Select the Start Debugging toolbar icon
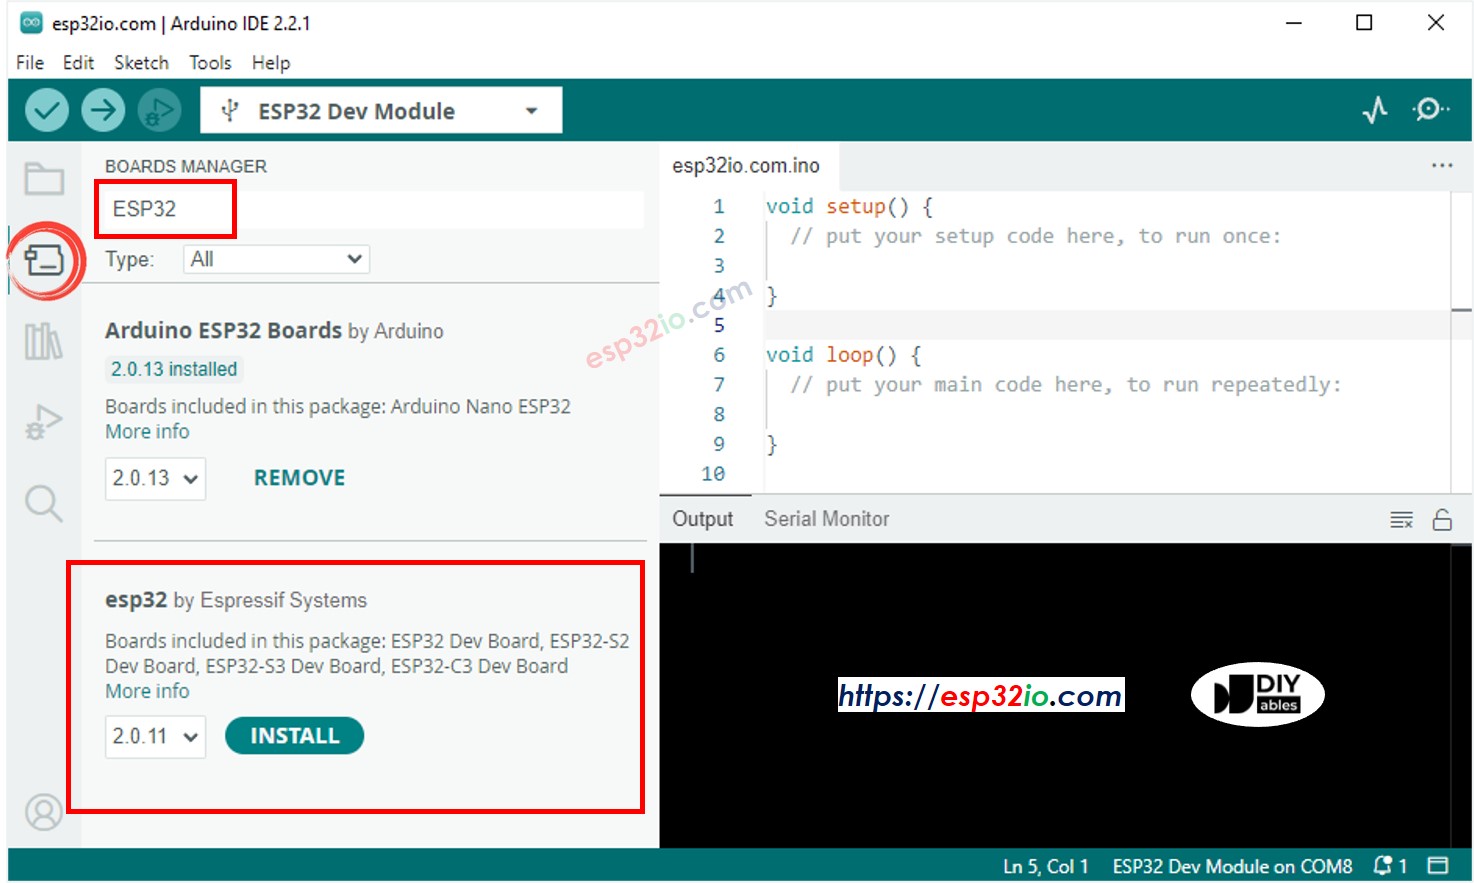 pos(159,110)
